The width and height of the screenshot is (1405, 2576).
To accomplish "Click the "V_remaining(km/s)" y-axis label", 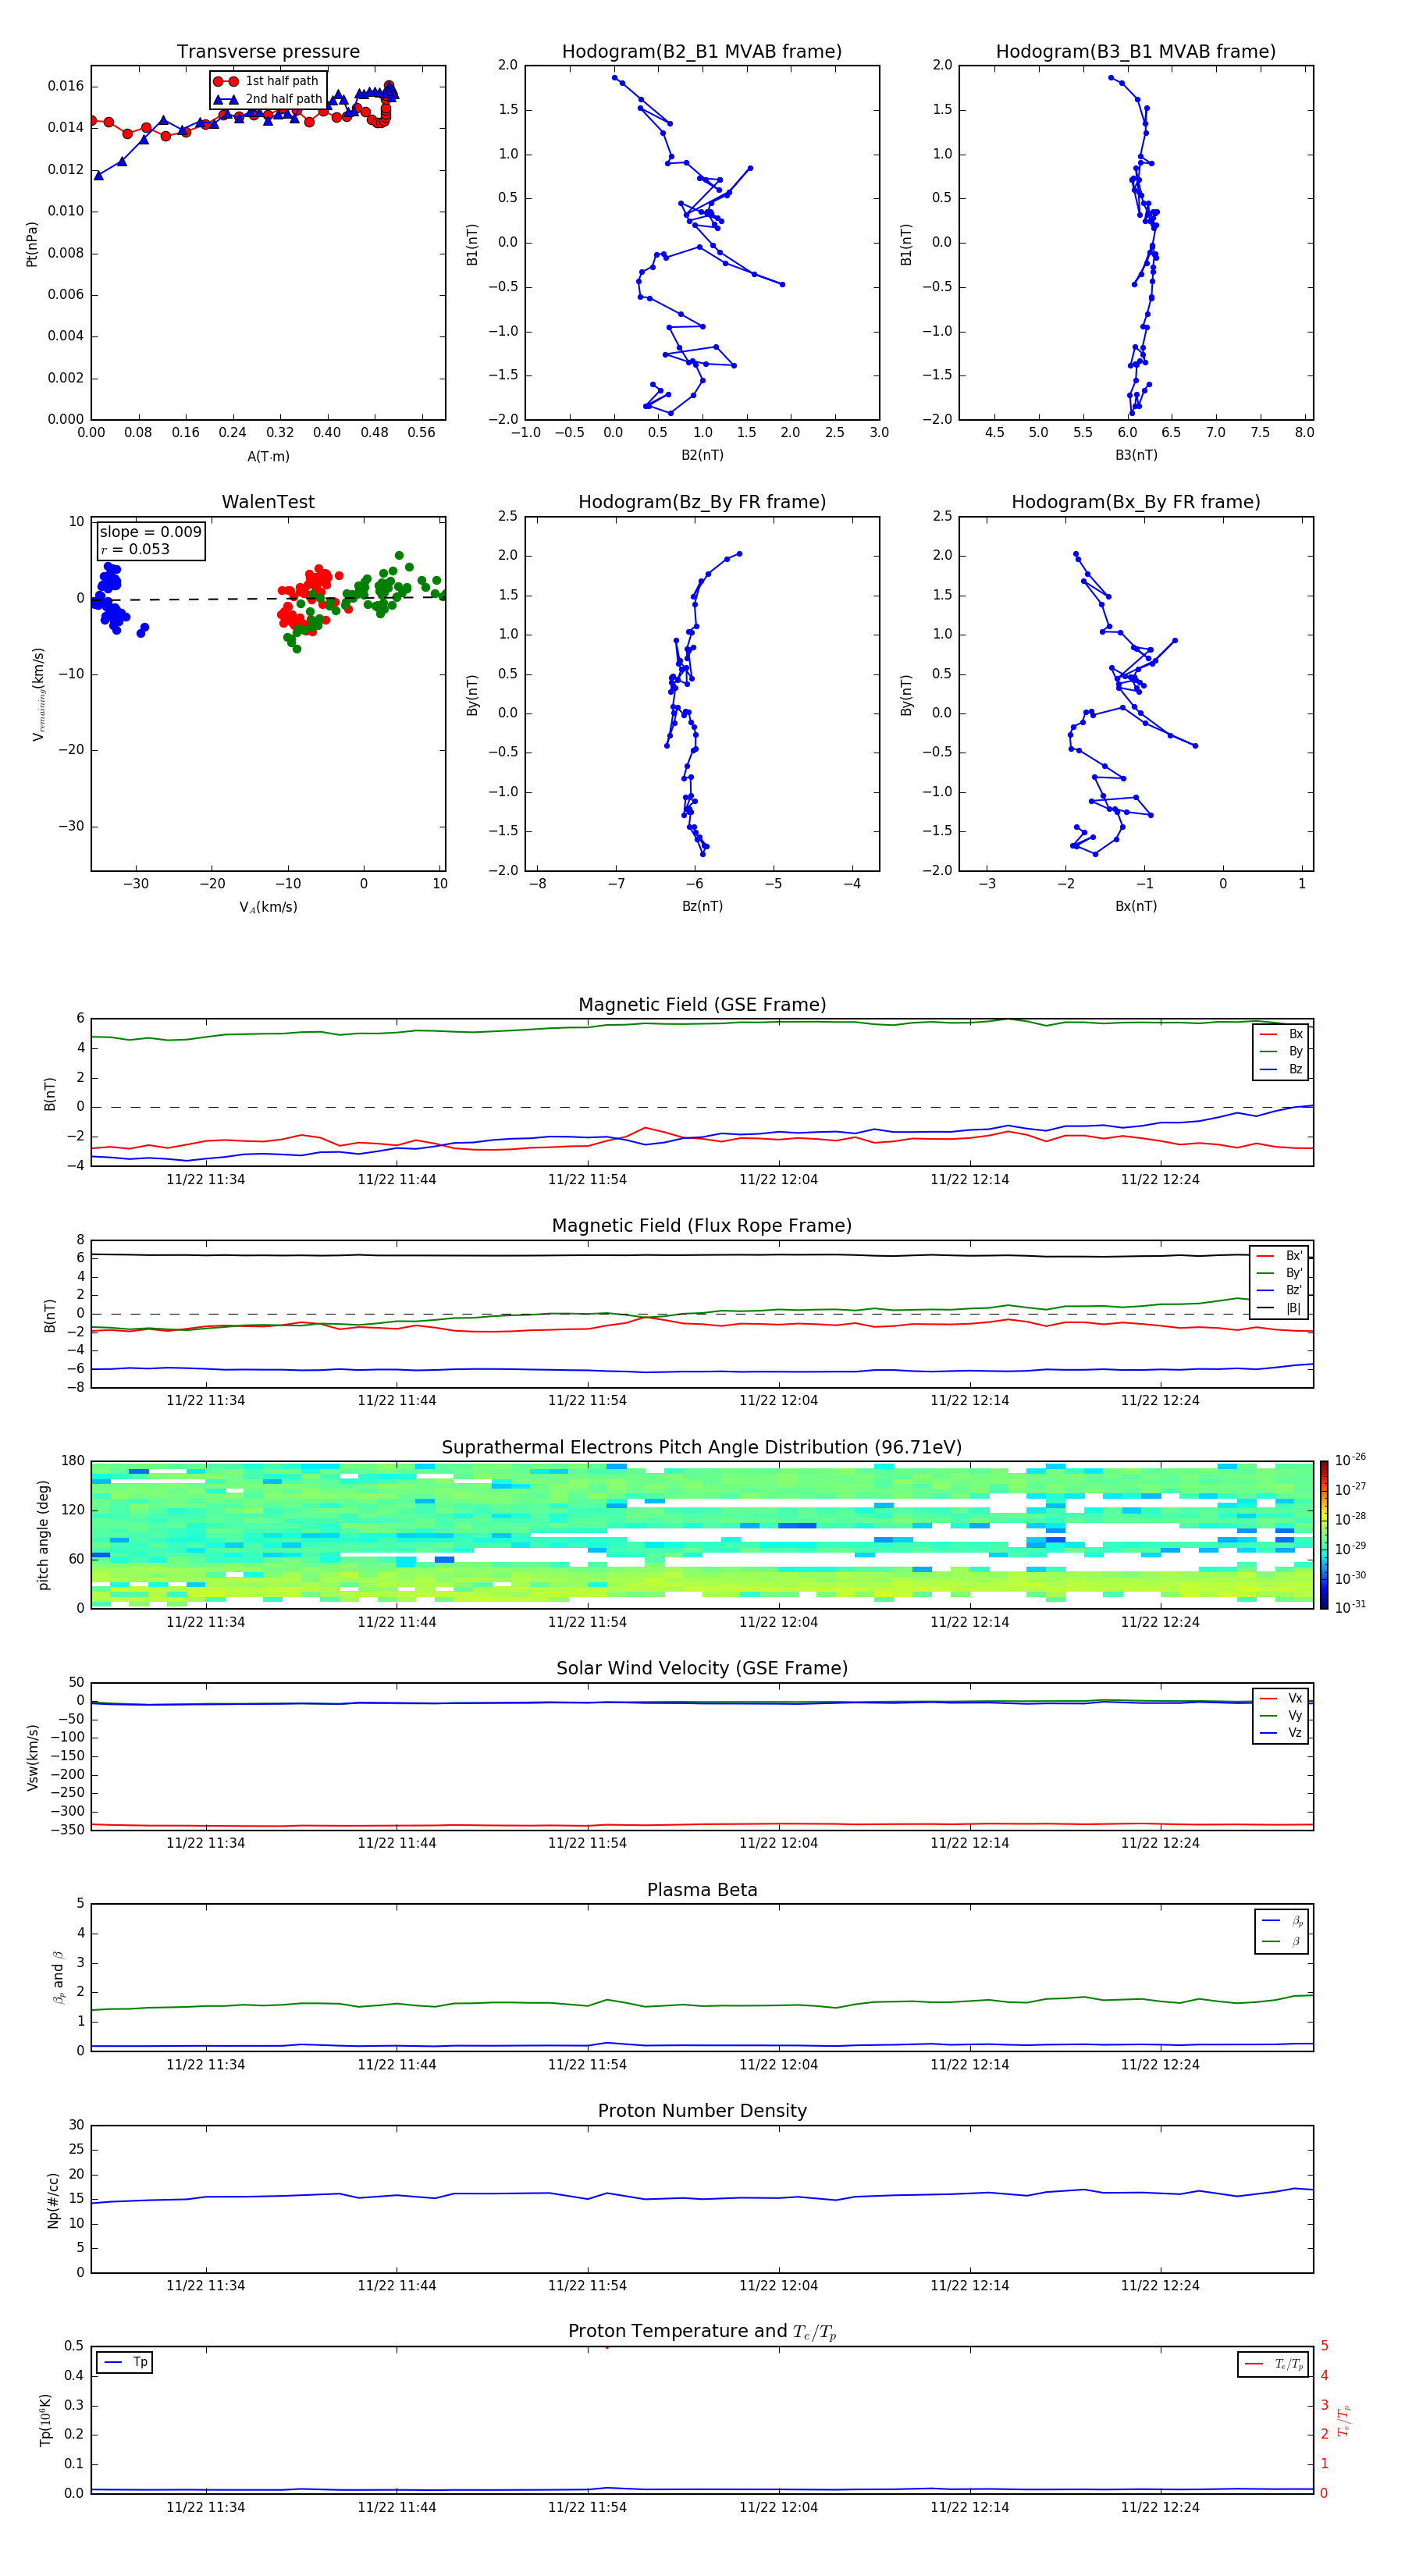I will tap(38, 694).
